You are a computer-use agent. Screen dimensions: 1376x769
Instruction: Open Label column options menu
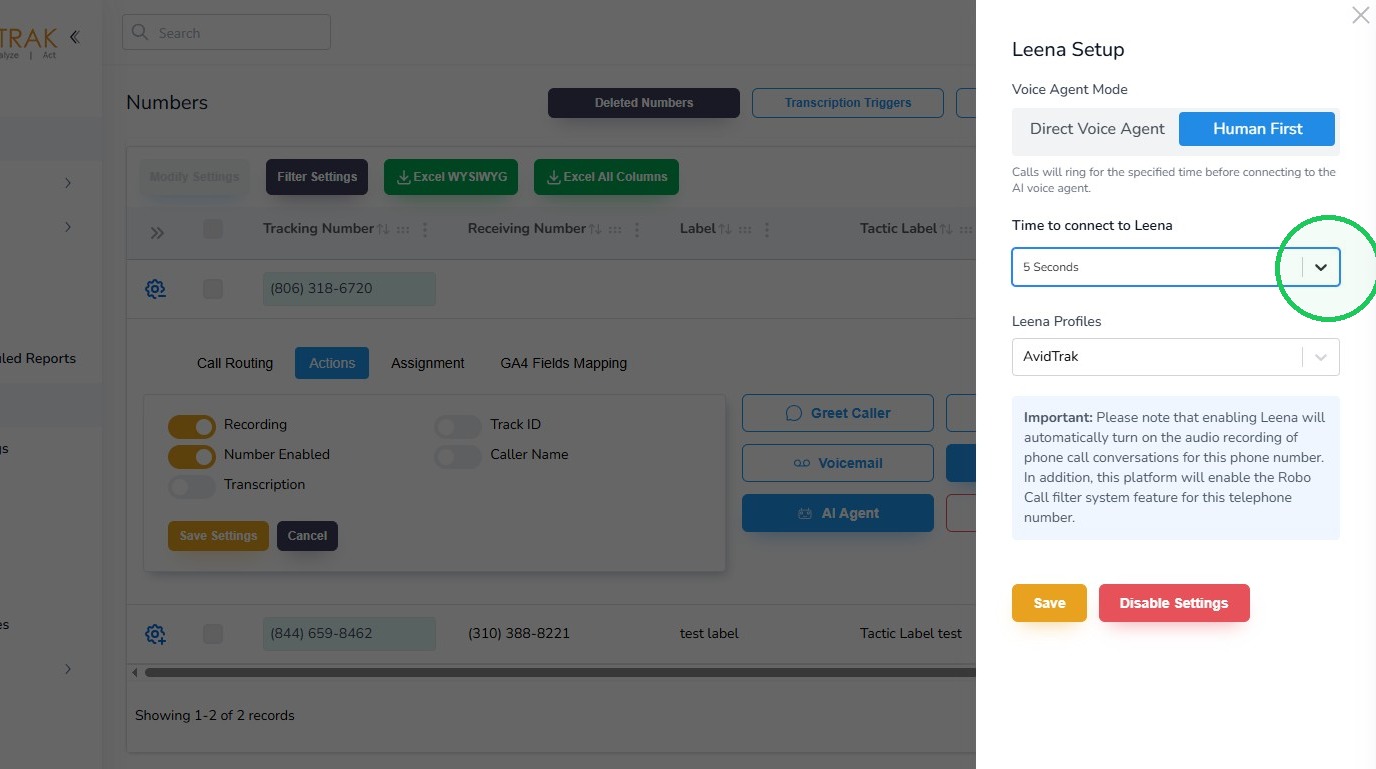[x=767, y=229]
